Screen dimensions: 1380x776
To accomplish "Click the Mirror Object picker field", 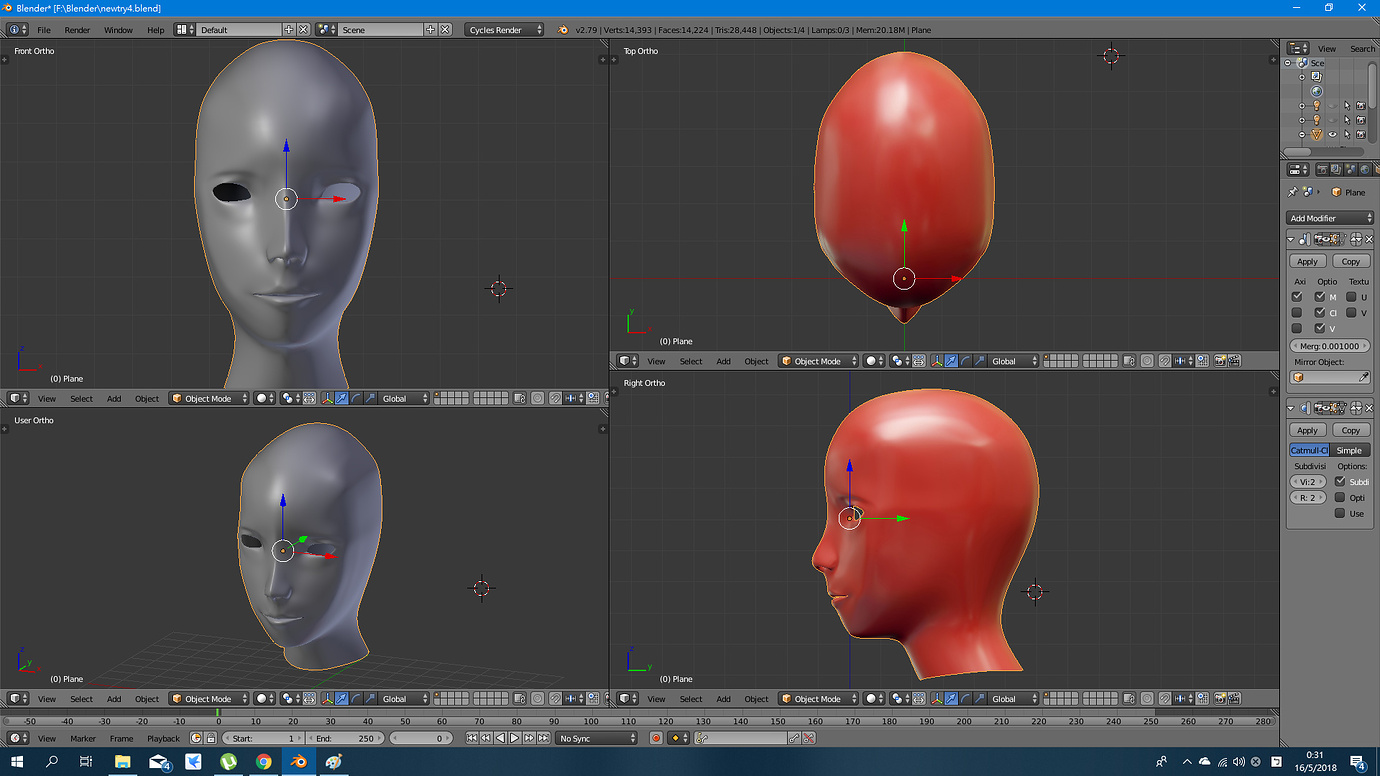I will pyautogui.click(x=1330, y=377).
